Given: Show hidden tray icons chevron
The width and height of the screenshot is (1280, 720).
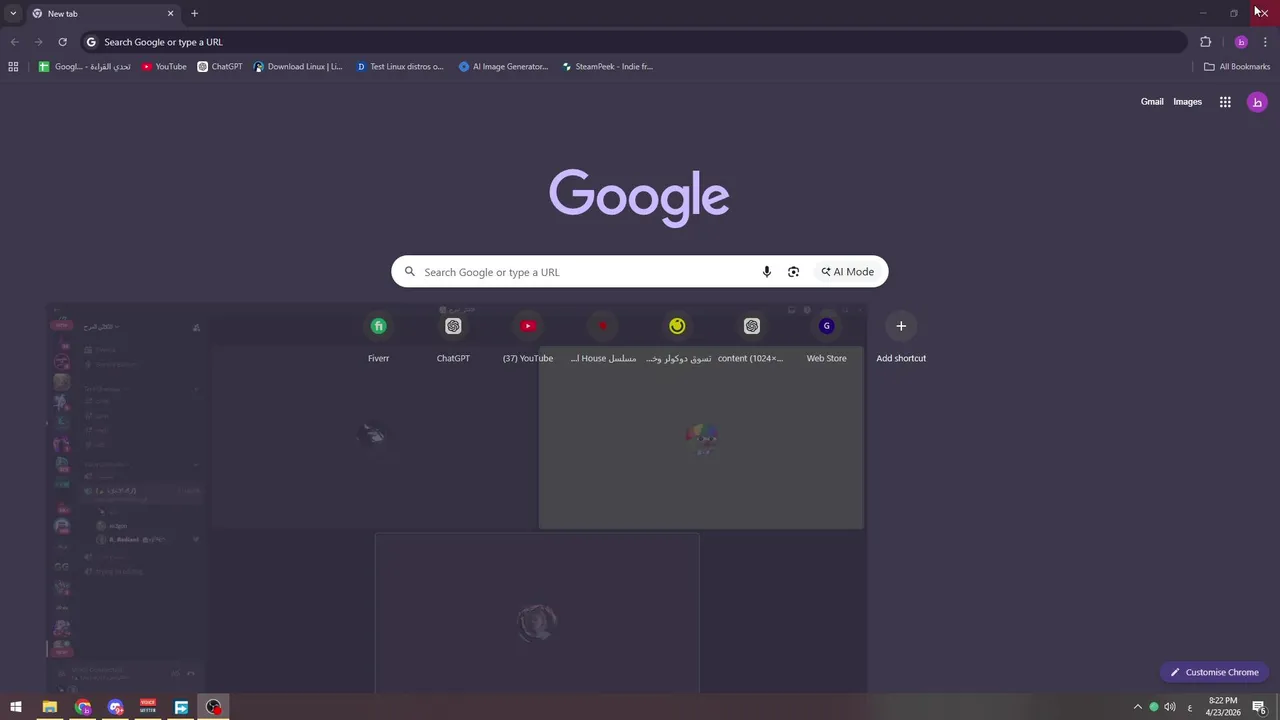Looking at the screenshot, I should click(1137, 707).
